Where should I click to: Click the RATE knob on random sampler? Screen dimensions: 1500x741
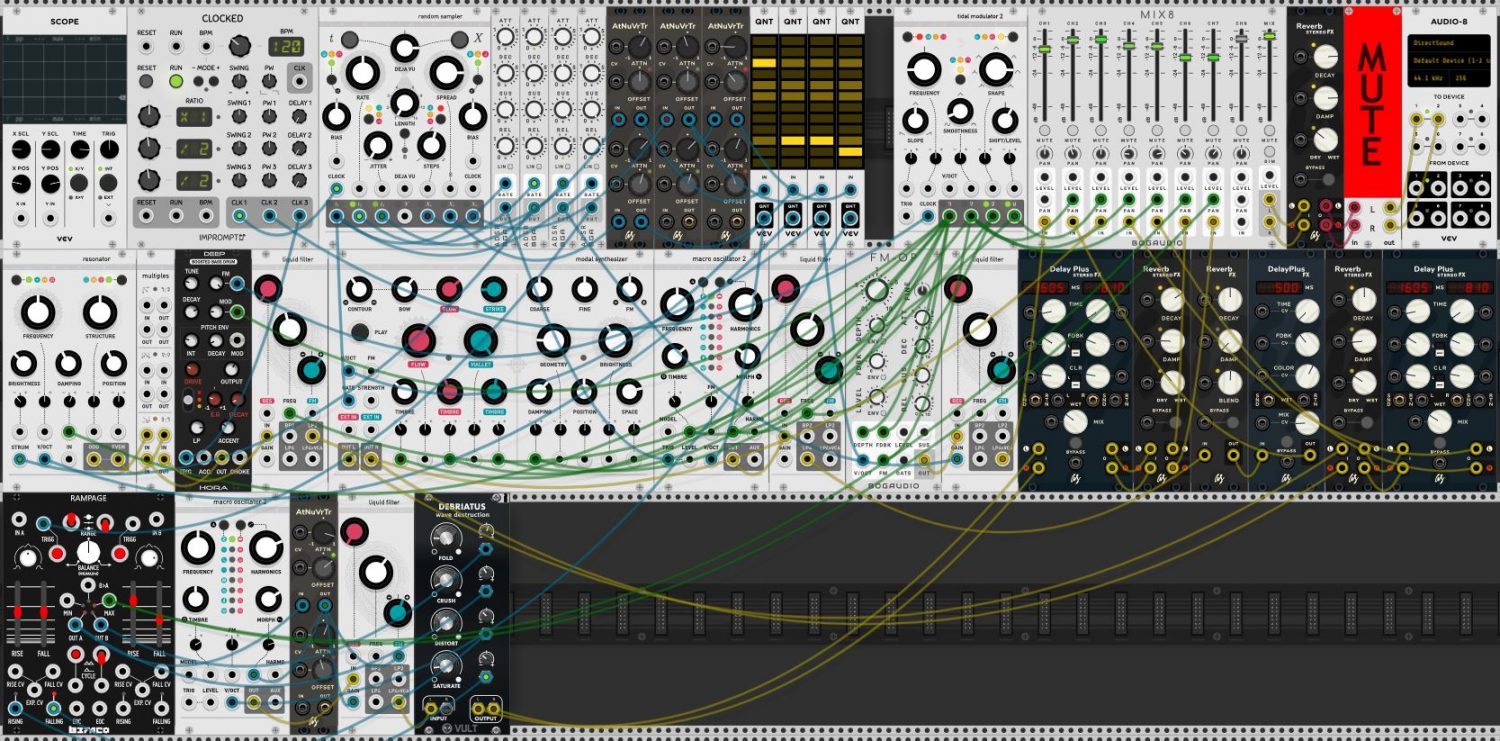(x=362, y=71)
